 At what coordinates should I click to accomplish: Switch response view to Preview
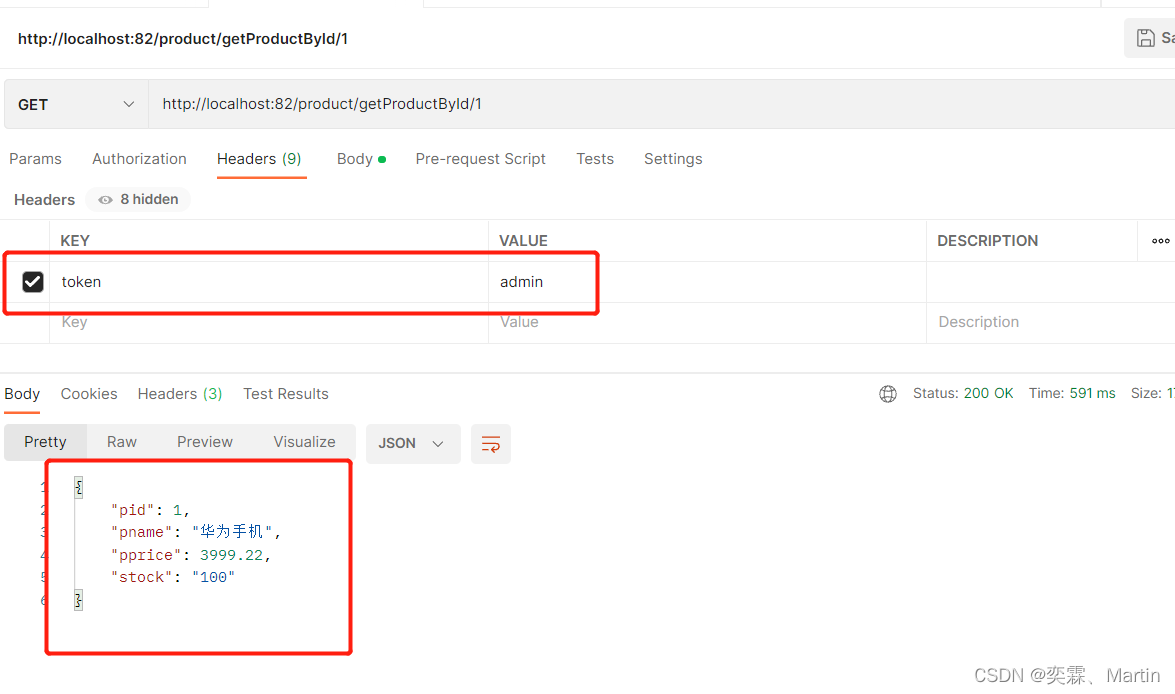click(205, 442)
